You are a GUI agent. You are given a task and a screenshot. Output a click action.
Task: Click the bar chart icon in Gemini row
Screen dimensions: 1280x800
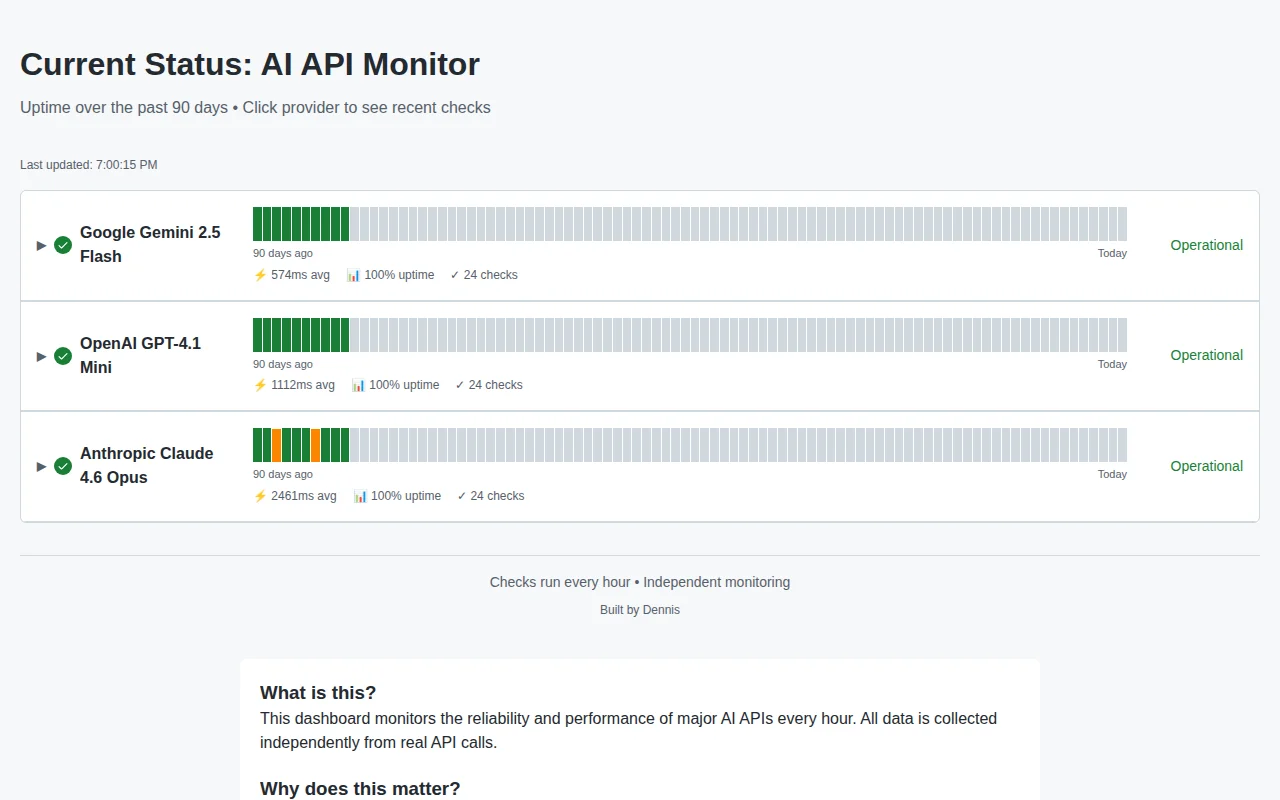353,275
